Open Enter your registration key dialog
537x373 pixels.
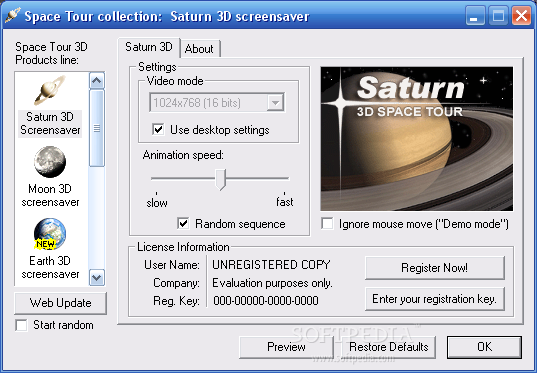(x=435, y=299)
